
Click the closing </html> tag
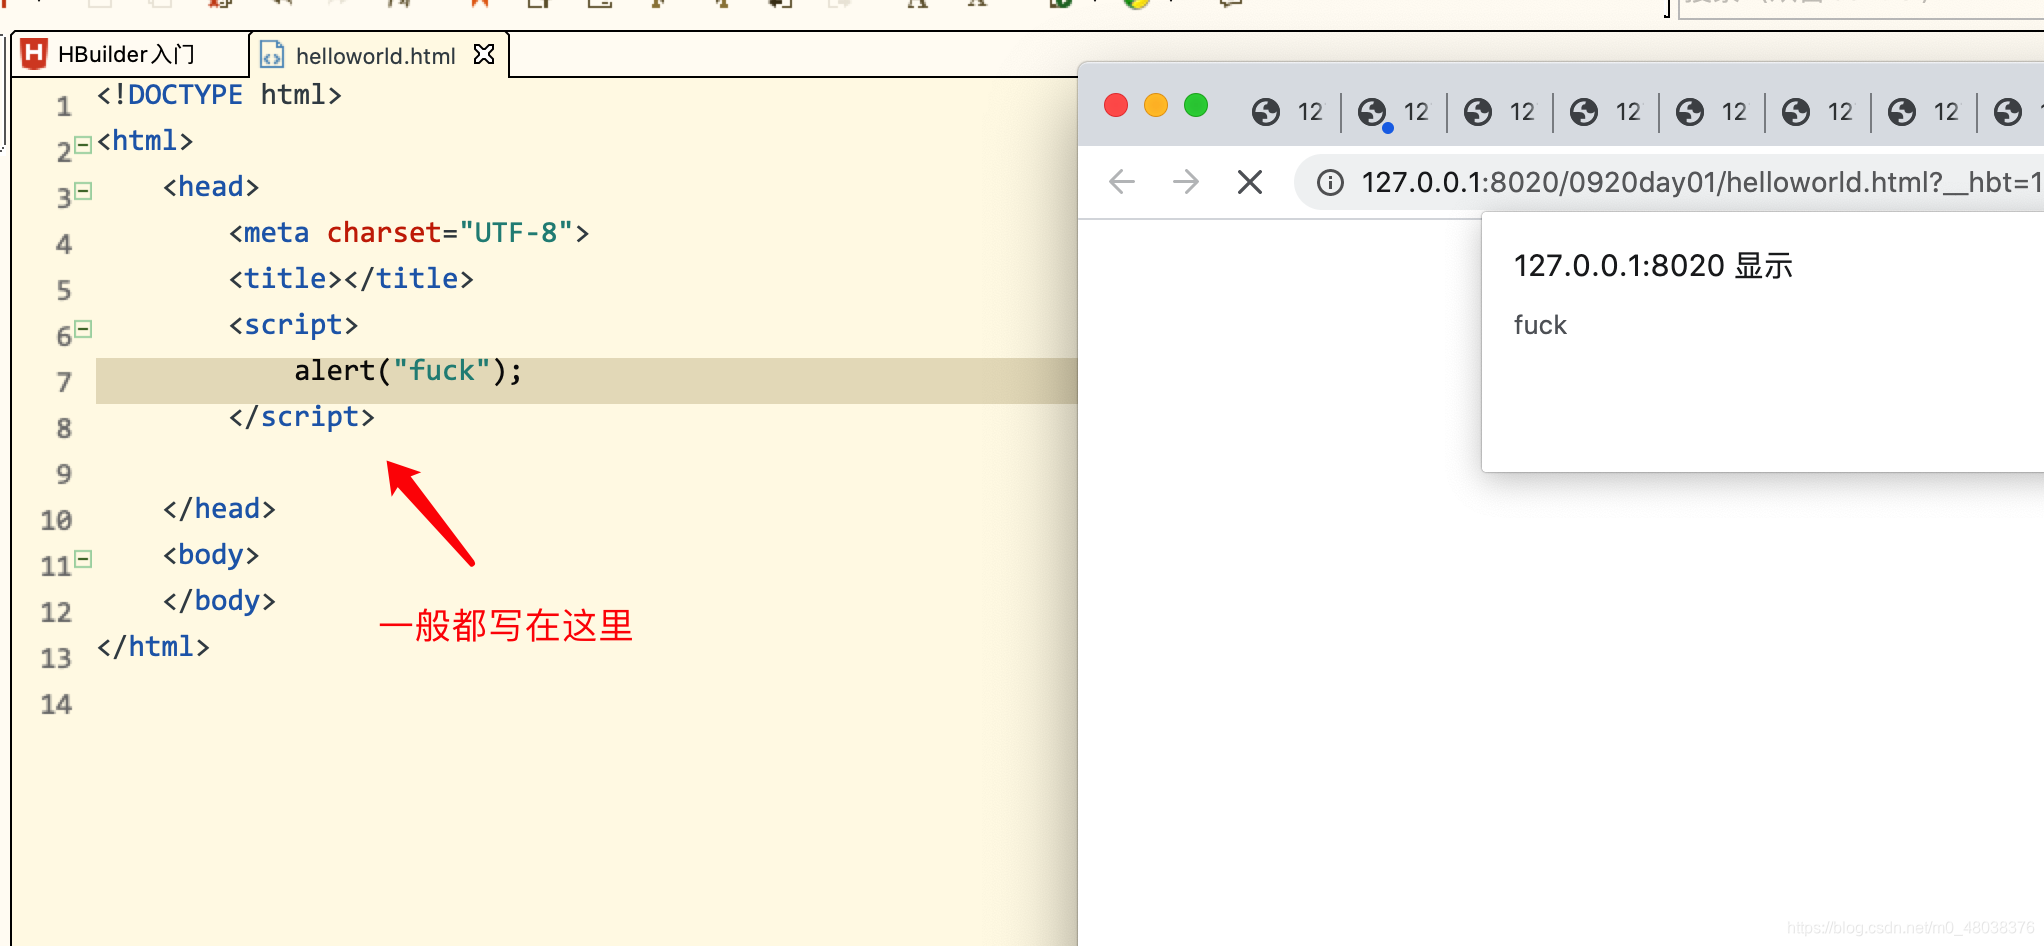click(153, 647)
